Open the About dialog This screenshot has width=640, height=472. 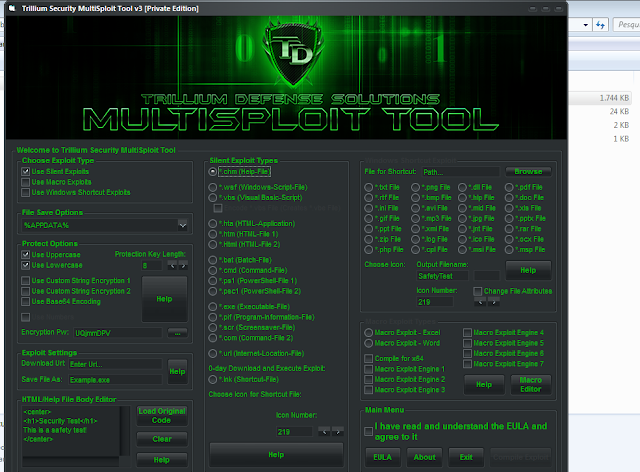pyautogui.click(x=424, y=457)
